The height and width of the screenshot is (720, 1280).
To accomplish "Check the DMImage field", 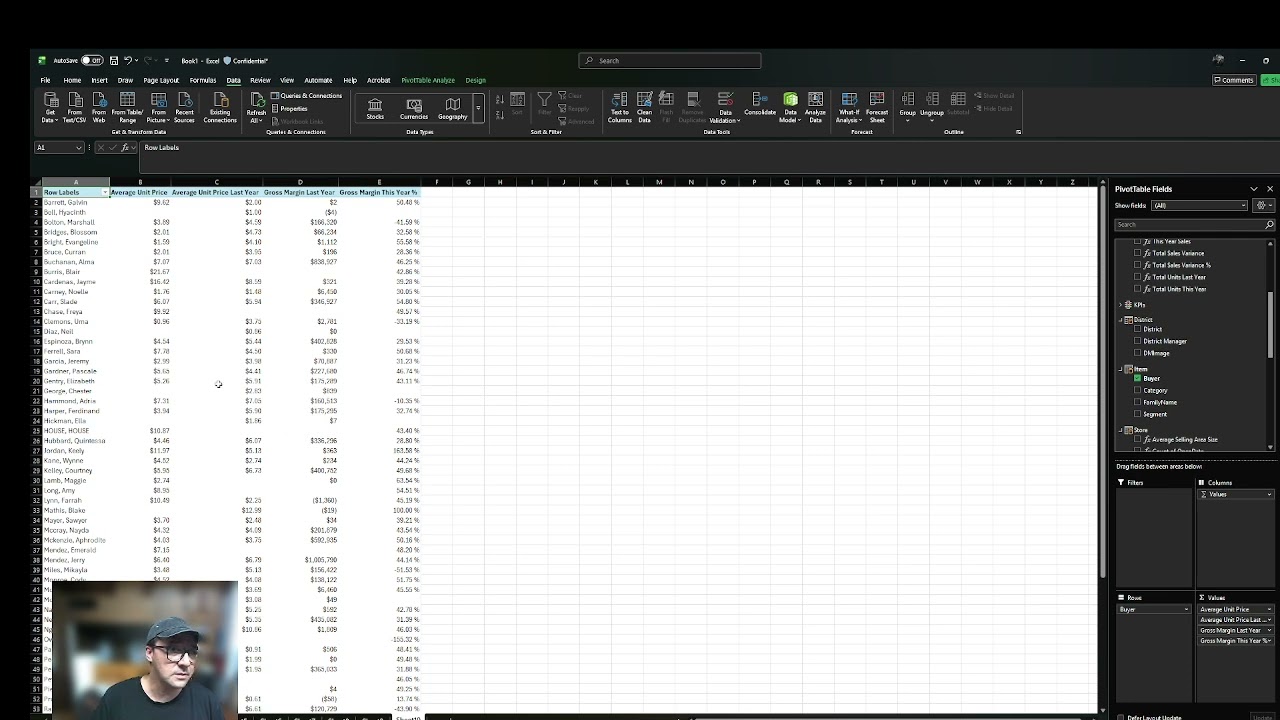I will (1138, 353).
